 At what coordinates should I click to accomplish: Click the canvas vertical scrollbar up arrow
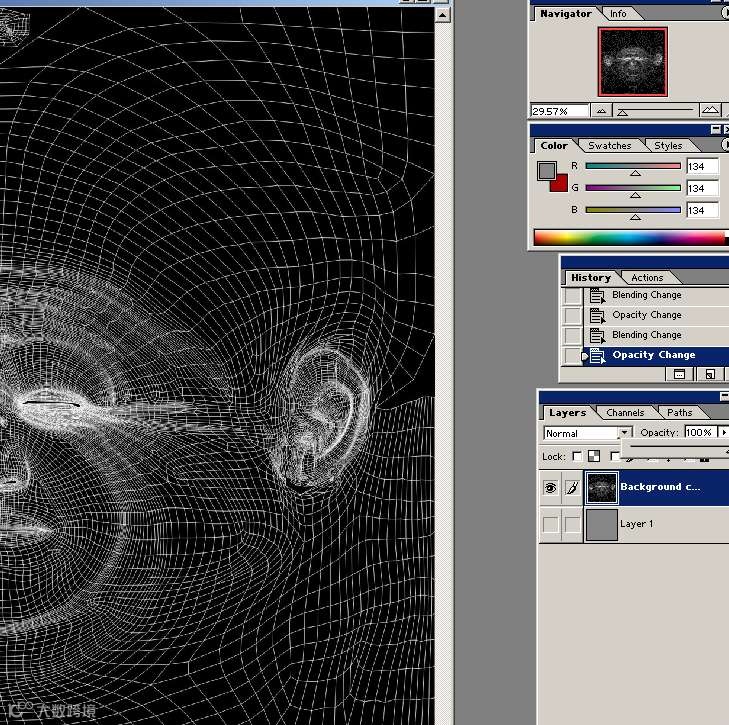442,15
